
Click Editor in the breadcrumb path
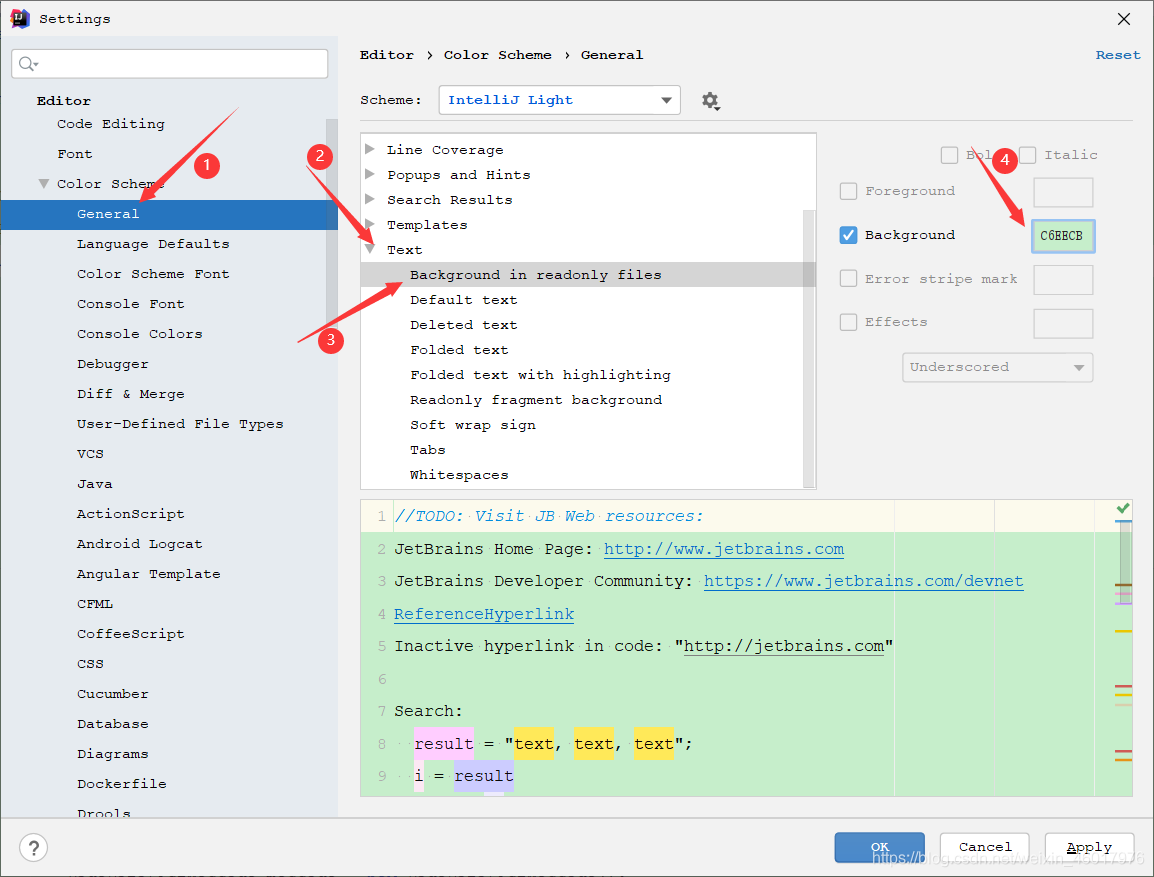[386, 55]
